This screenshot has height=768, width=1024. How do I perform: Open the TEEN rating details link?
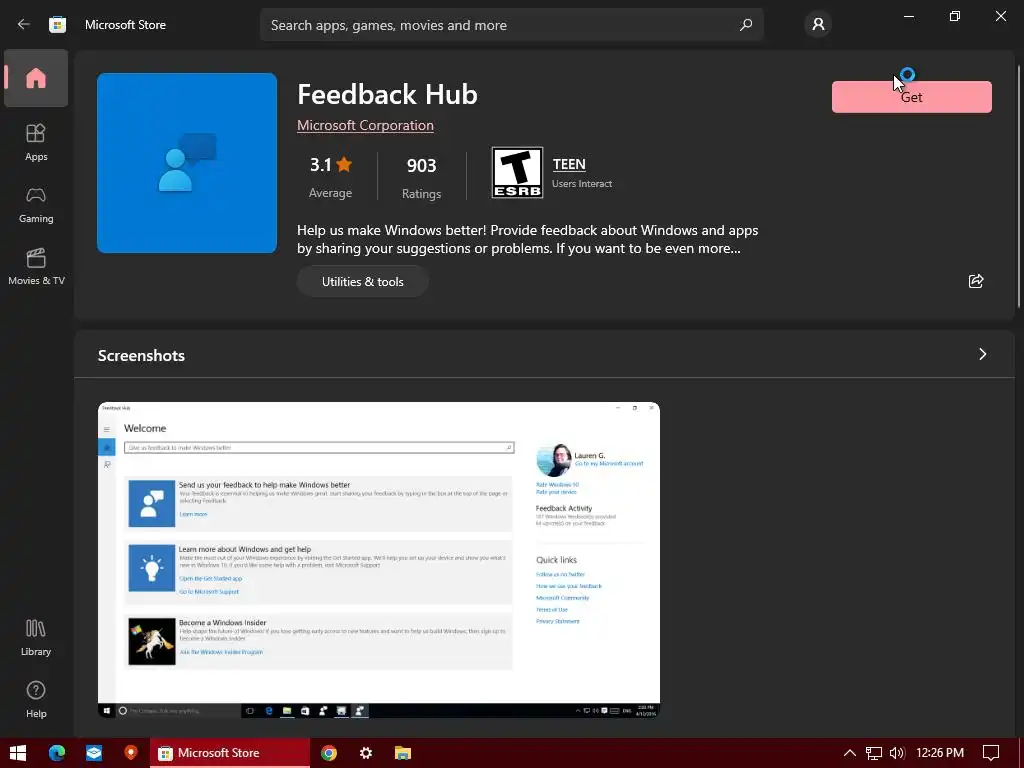pos(569,164)
